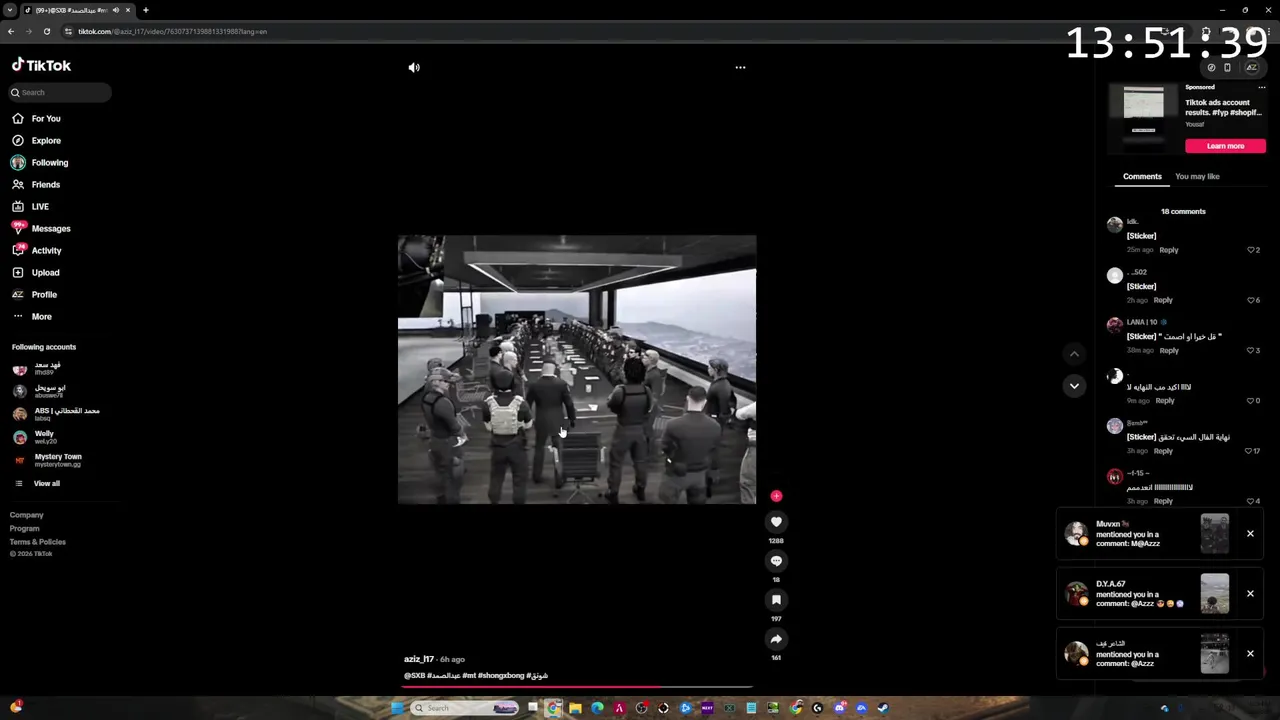Open the Following feed
This screenshot has width=1280, height=720.
pyautogui.click(x=40, y=162)
